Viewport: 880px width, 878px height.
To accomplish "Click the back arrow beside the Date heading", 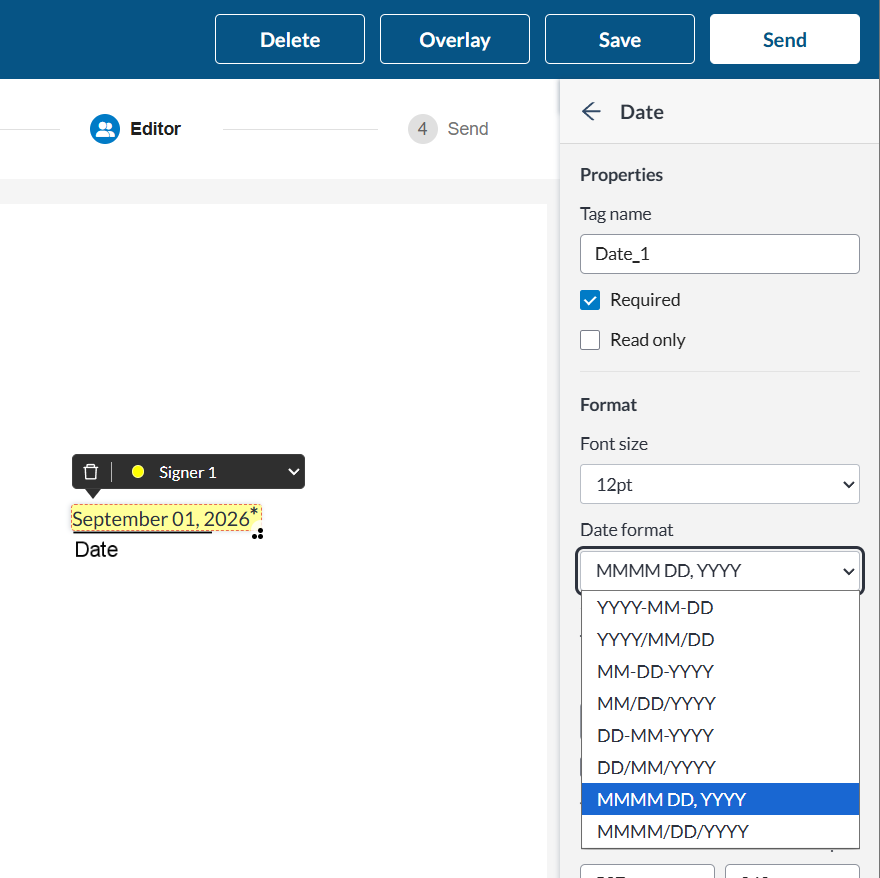I will 591,112.
